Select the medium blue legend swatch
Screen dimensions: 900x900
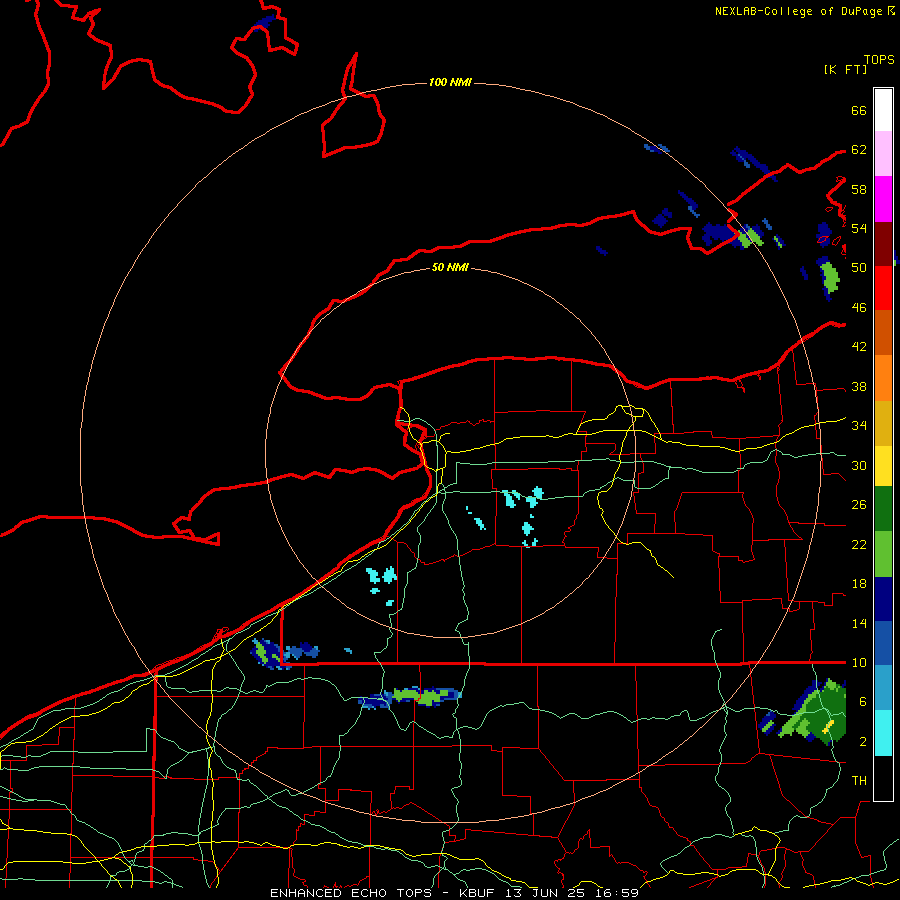point(883,644)
